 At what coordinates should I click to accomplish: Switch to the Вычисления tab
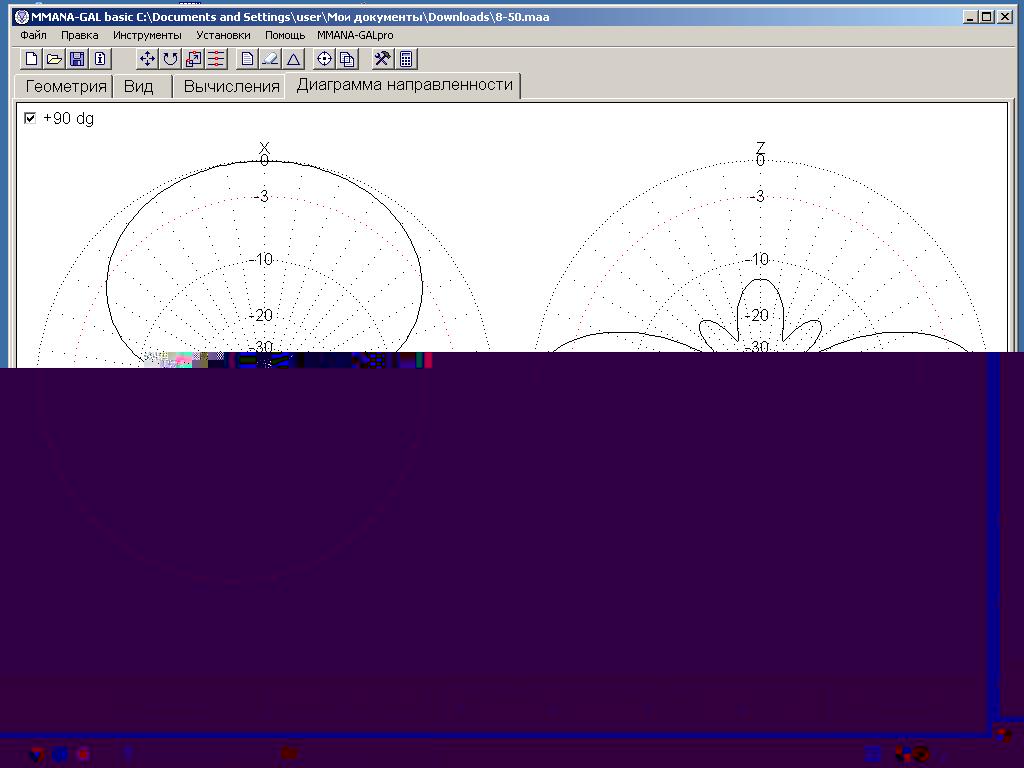coord(231,86)
